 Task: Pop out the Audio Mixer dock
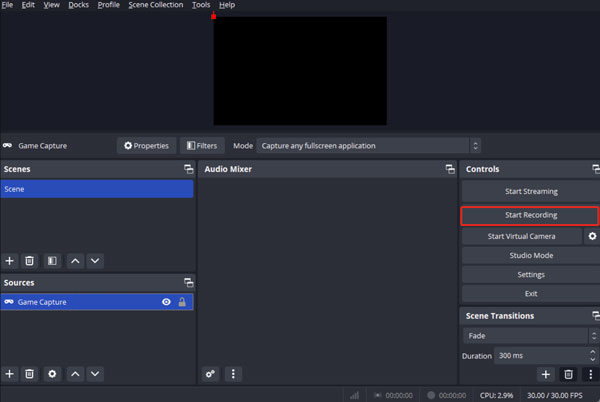450,169
